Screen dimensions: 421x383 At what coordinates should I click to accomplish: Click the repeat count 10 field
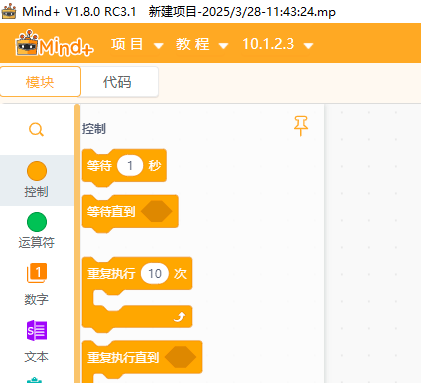[x=155, y=274]
